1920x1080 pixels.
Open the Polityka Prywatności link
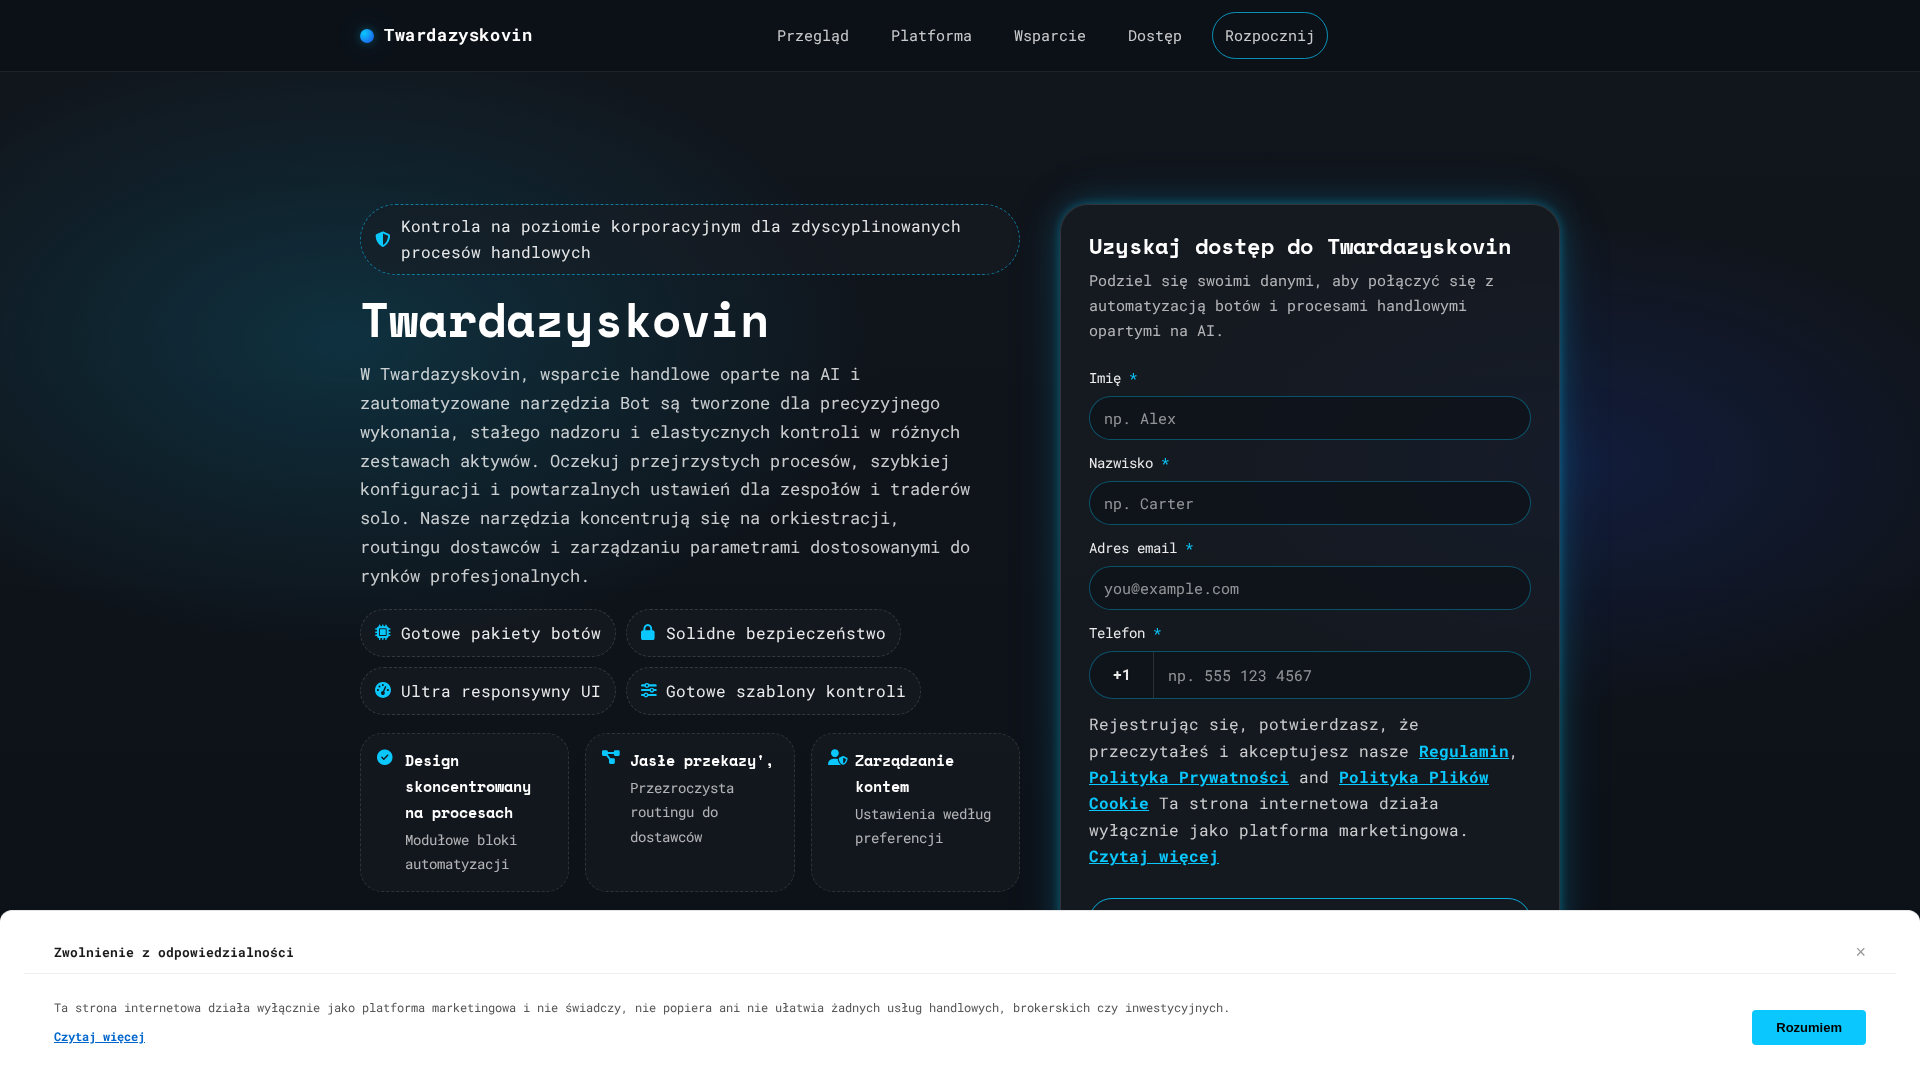click(1189, 777)
